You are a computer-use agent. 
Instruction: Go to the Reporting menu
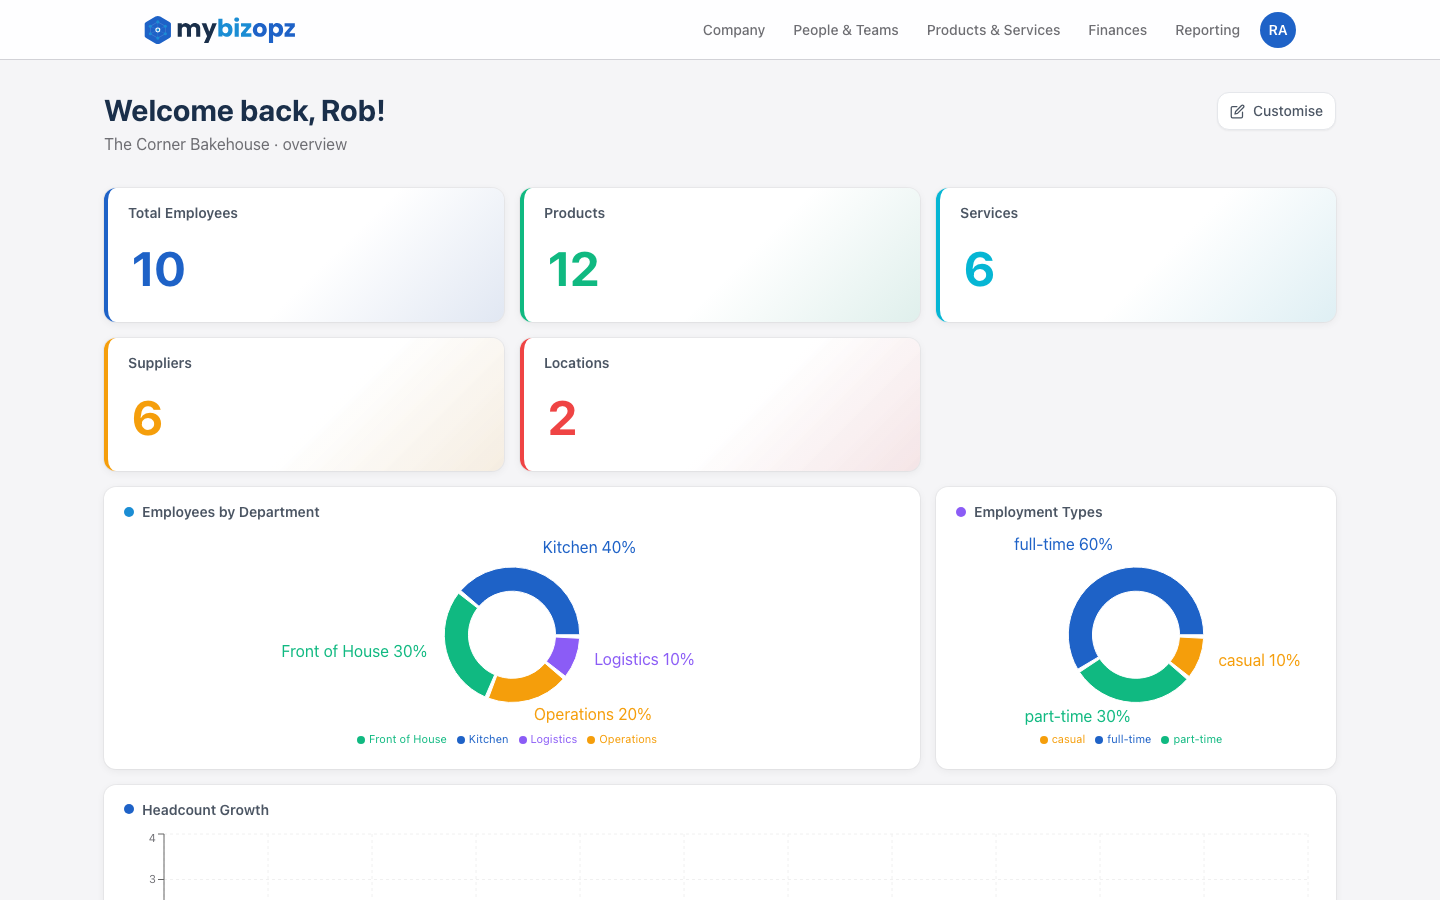click(1207, 30)
